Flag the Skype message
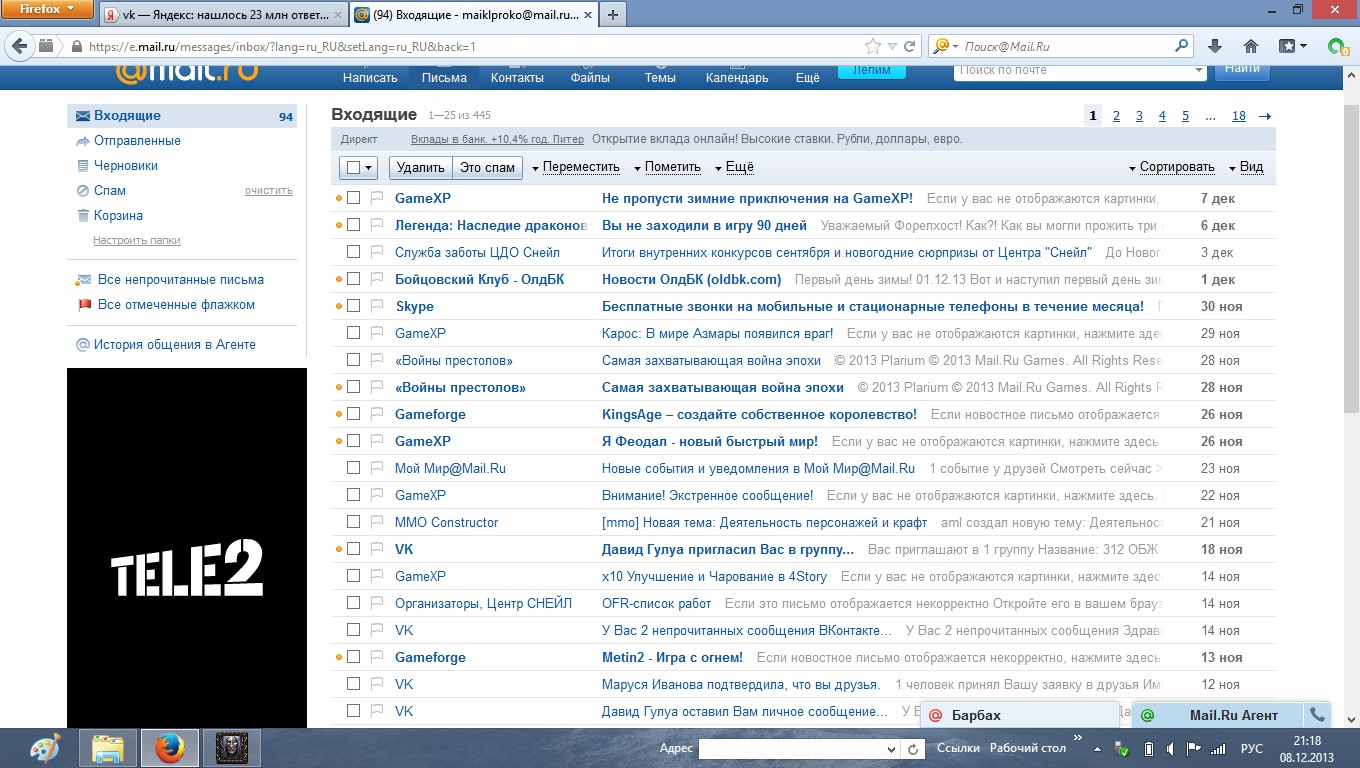 (377, 306)
